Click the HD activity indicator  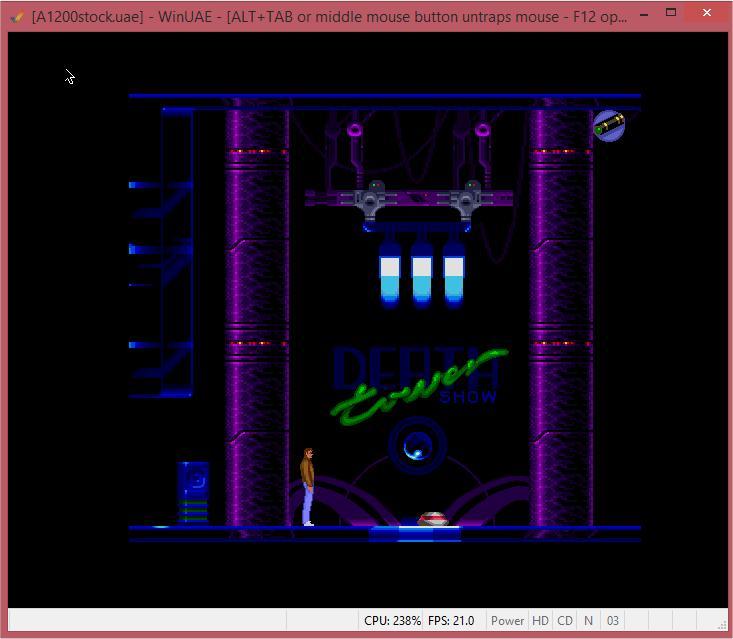pos(540,621)
